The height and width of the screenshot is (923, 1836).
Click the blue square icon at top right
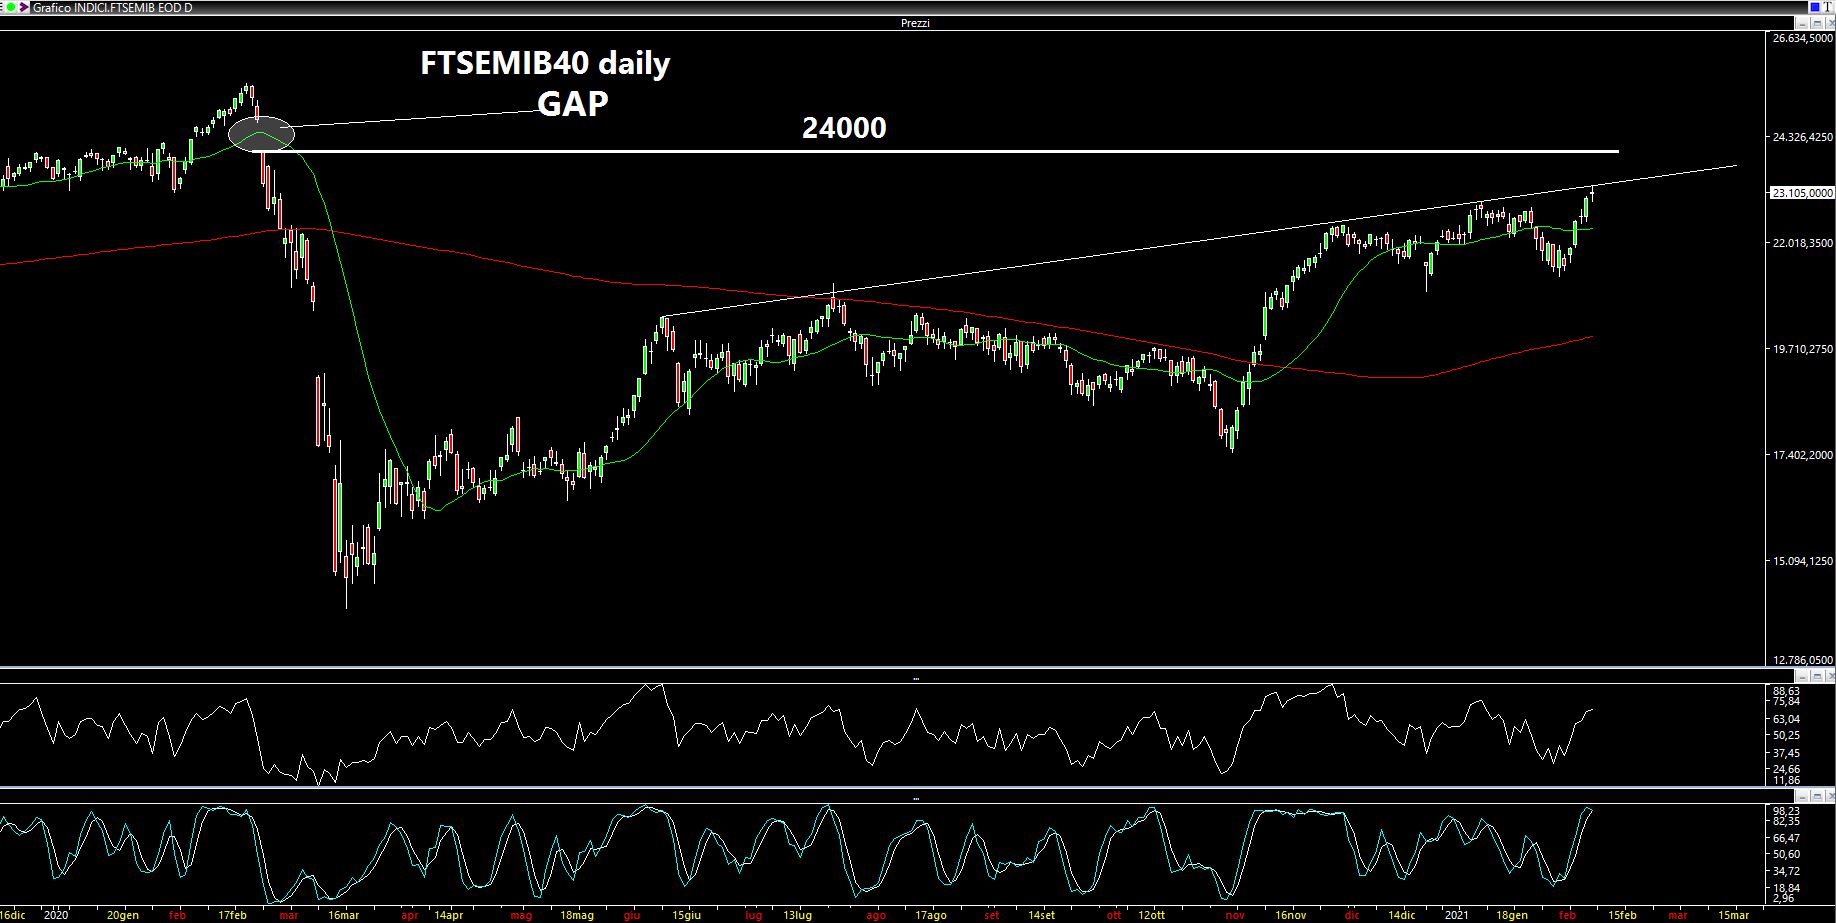pos(1815,7)
